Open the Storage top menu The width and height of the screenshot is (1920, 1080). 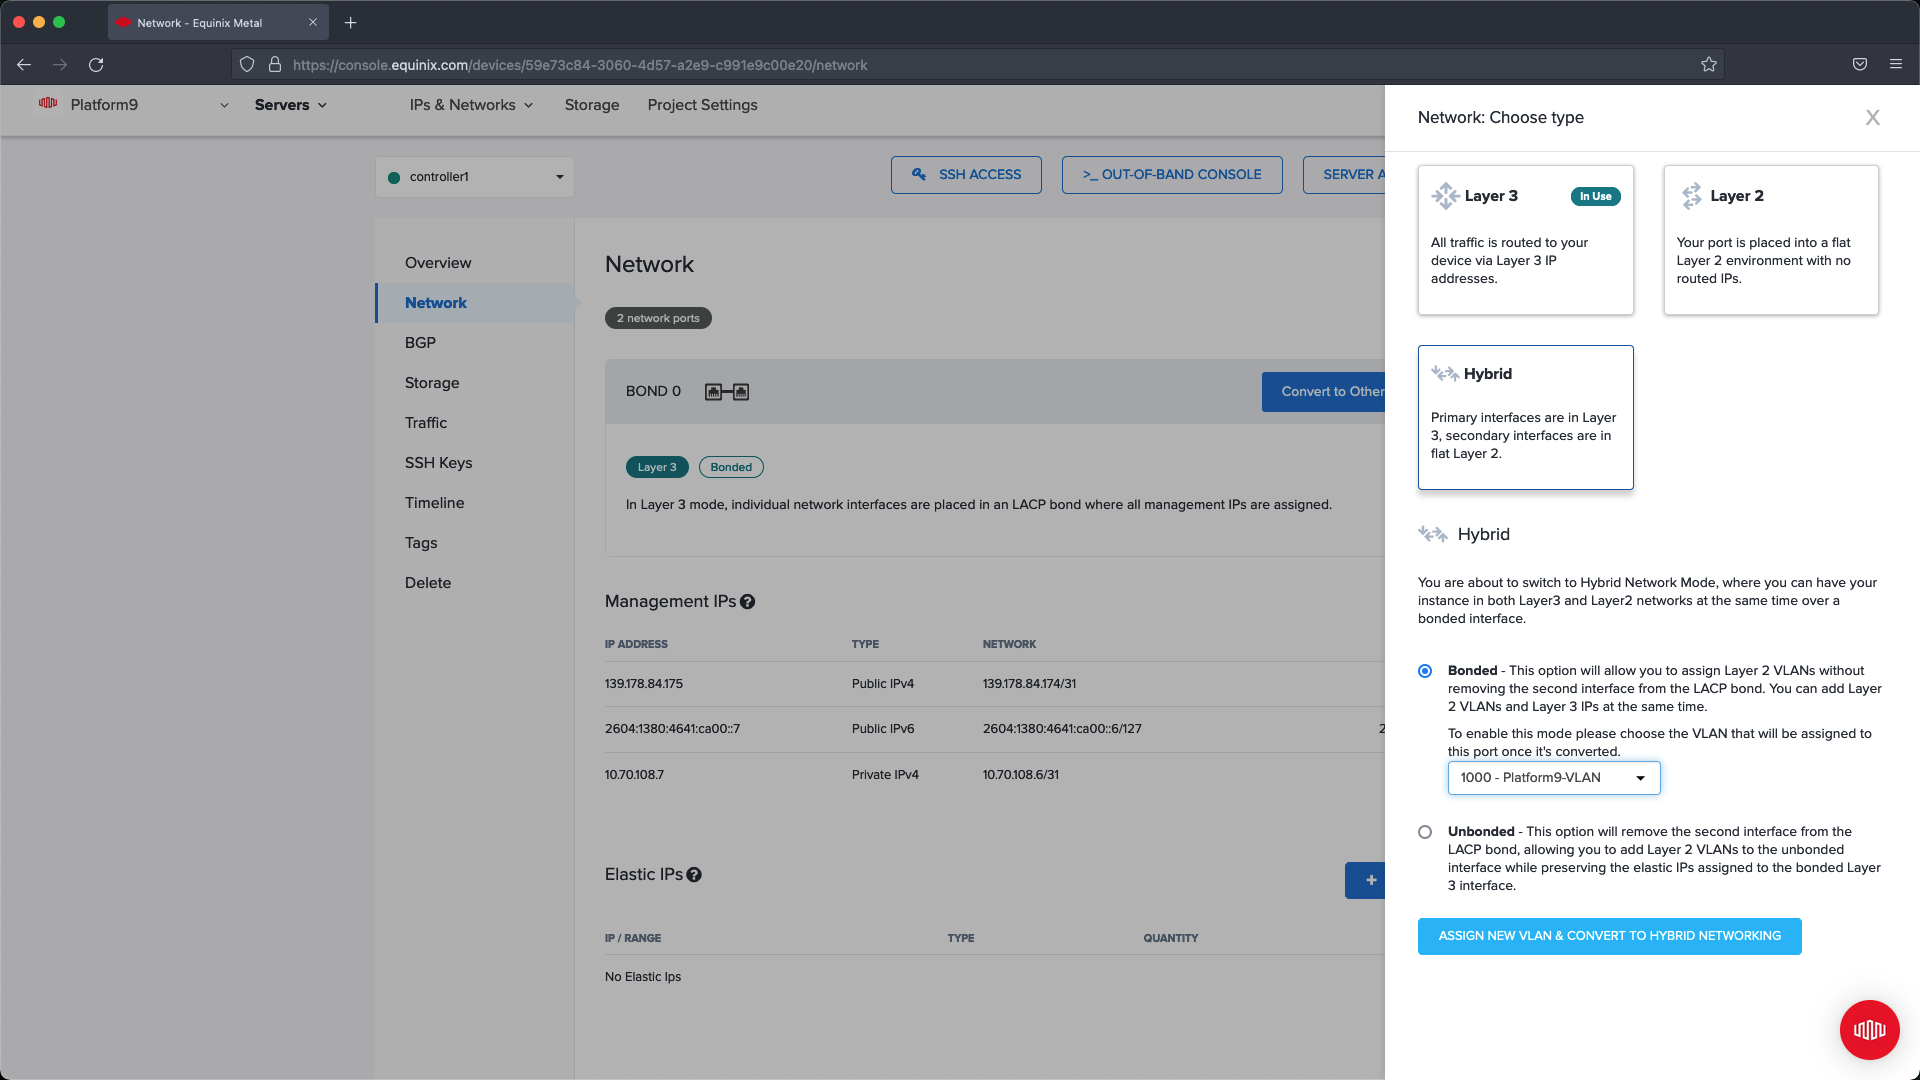pos(592,105)
